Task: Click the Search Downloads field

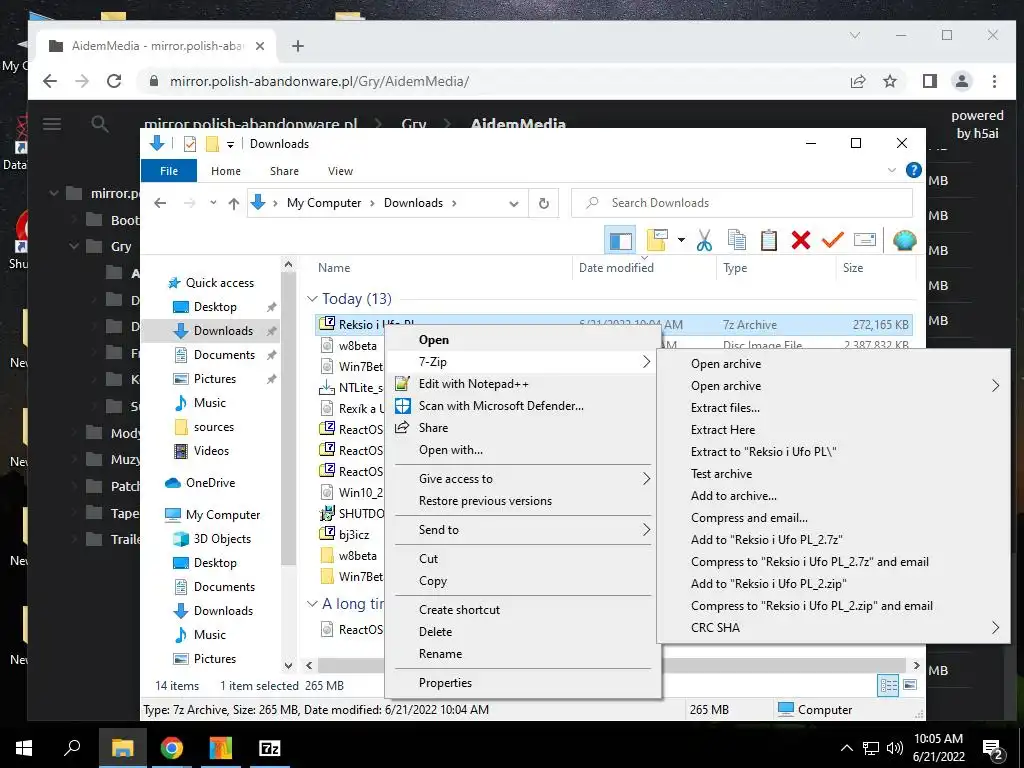Action: click(x=742, y=203)
